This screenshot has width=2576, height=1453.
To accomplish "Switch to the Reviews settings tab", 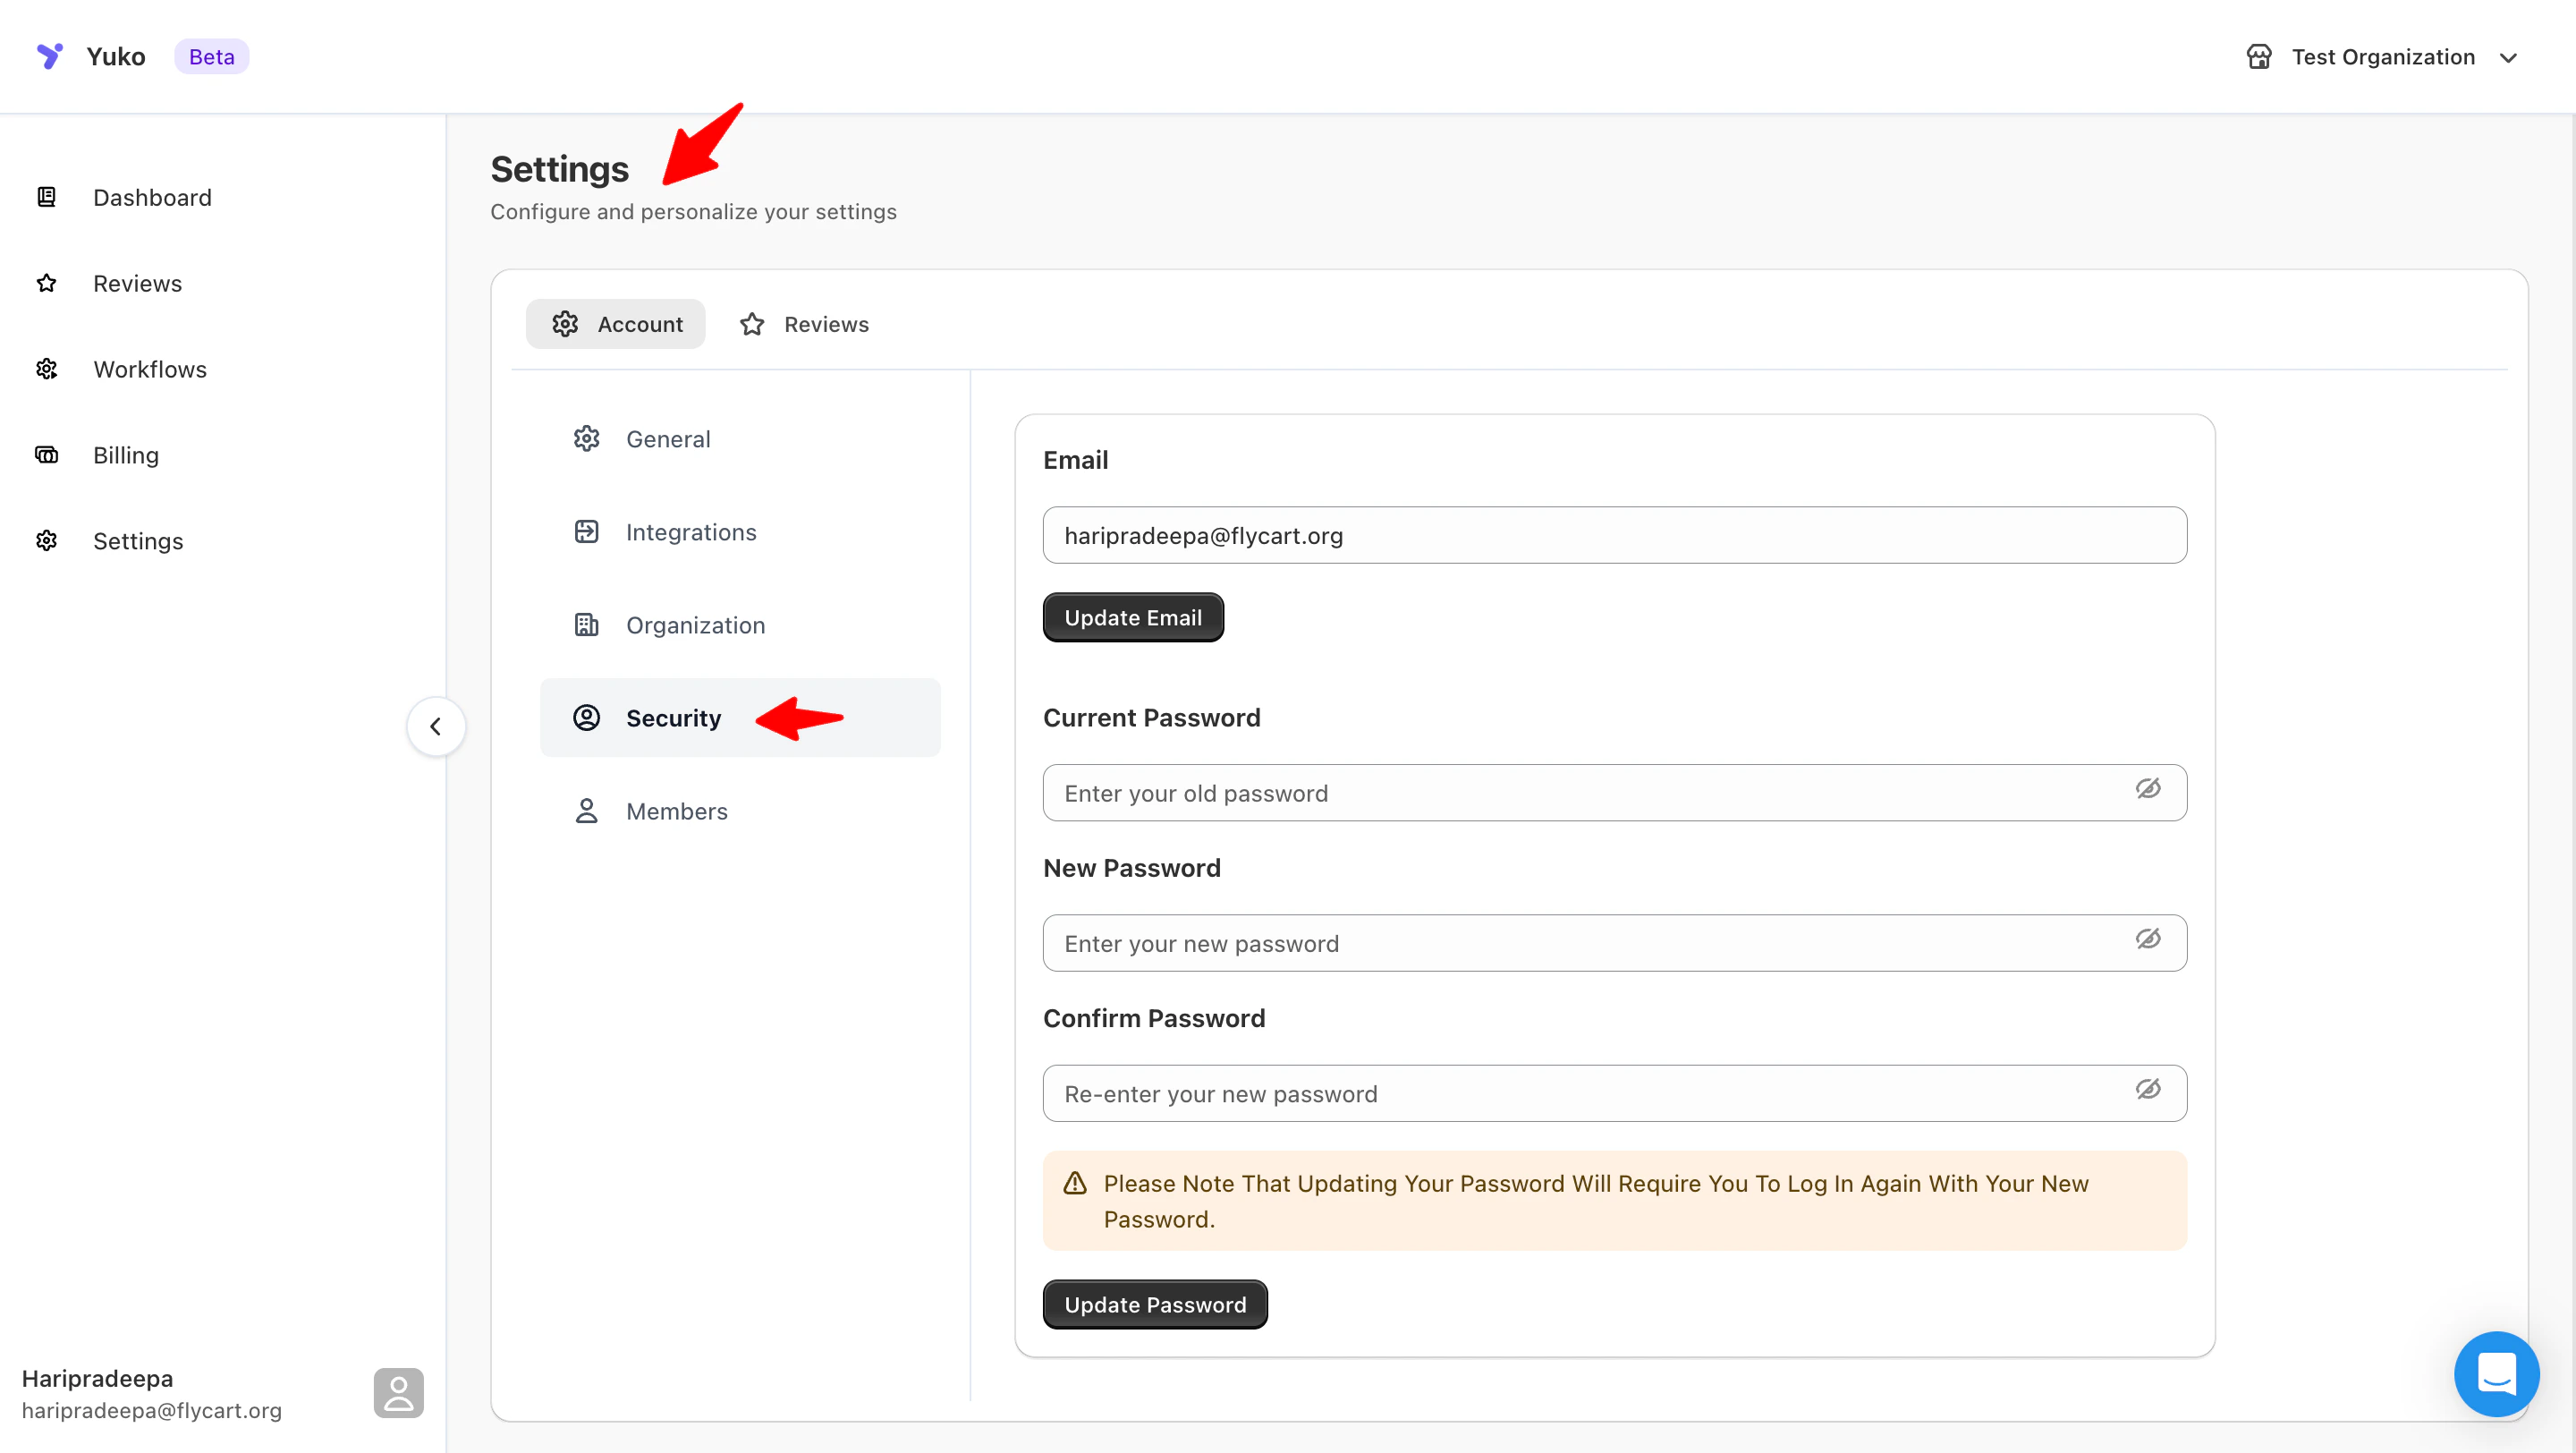I will pyautogui.click(x=805, y=324).
